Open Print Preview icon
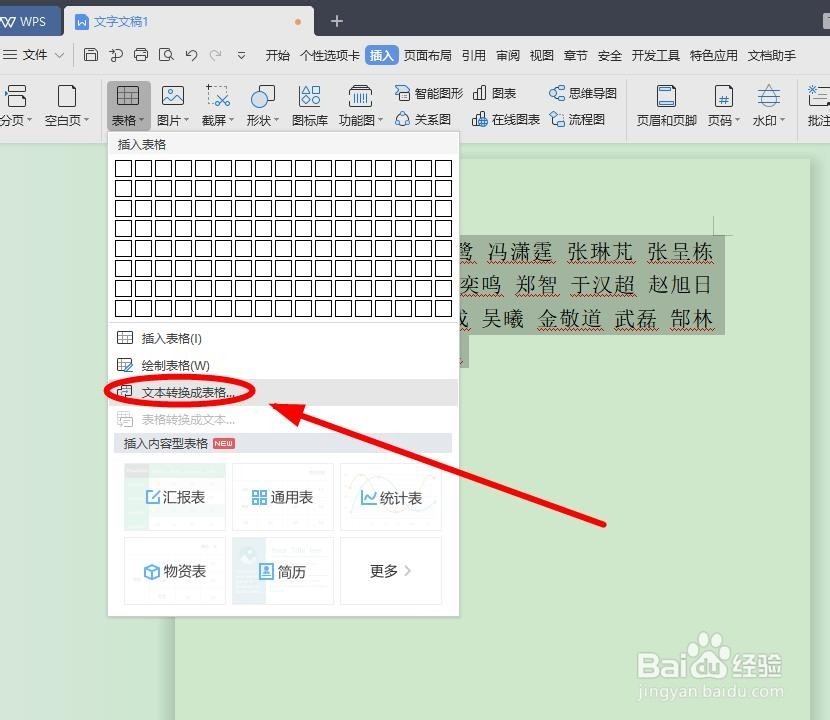The image size is (830, 720). tap(166, 55)
